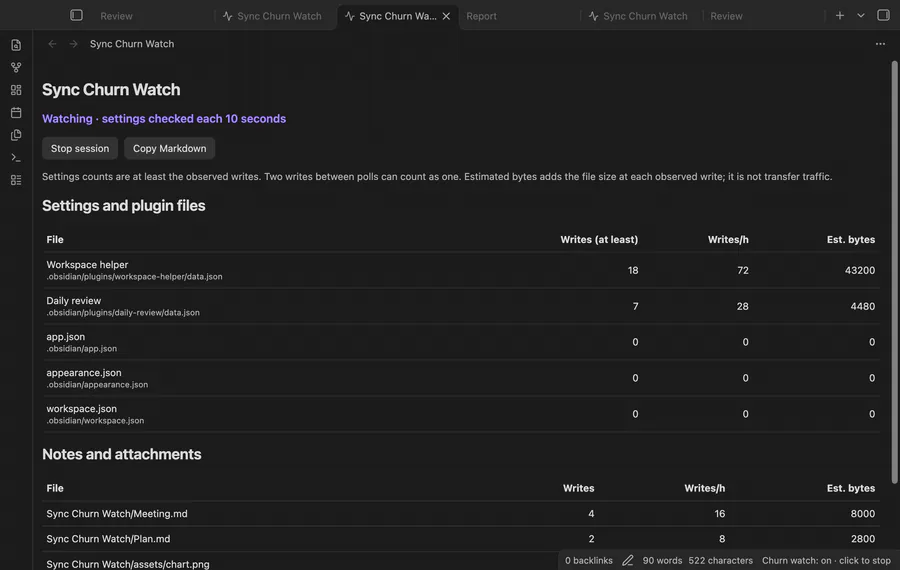This screenshot has height=570, width=900.
Task: Click the 16 writes per hour value for Meeting.md
Action: 719,514
